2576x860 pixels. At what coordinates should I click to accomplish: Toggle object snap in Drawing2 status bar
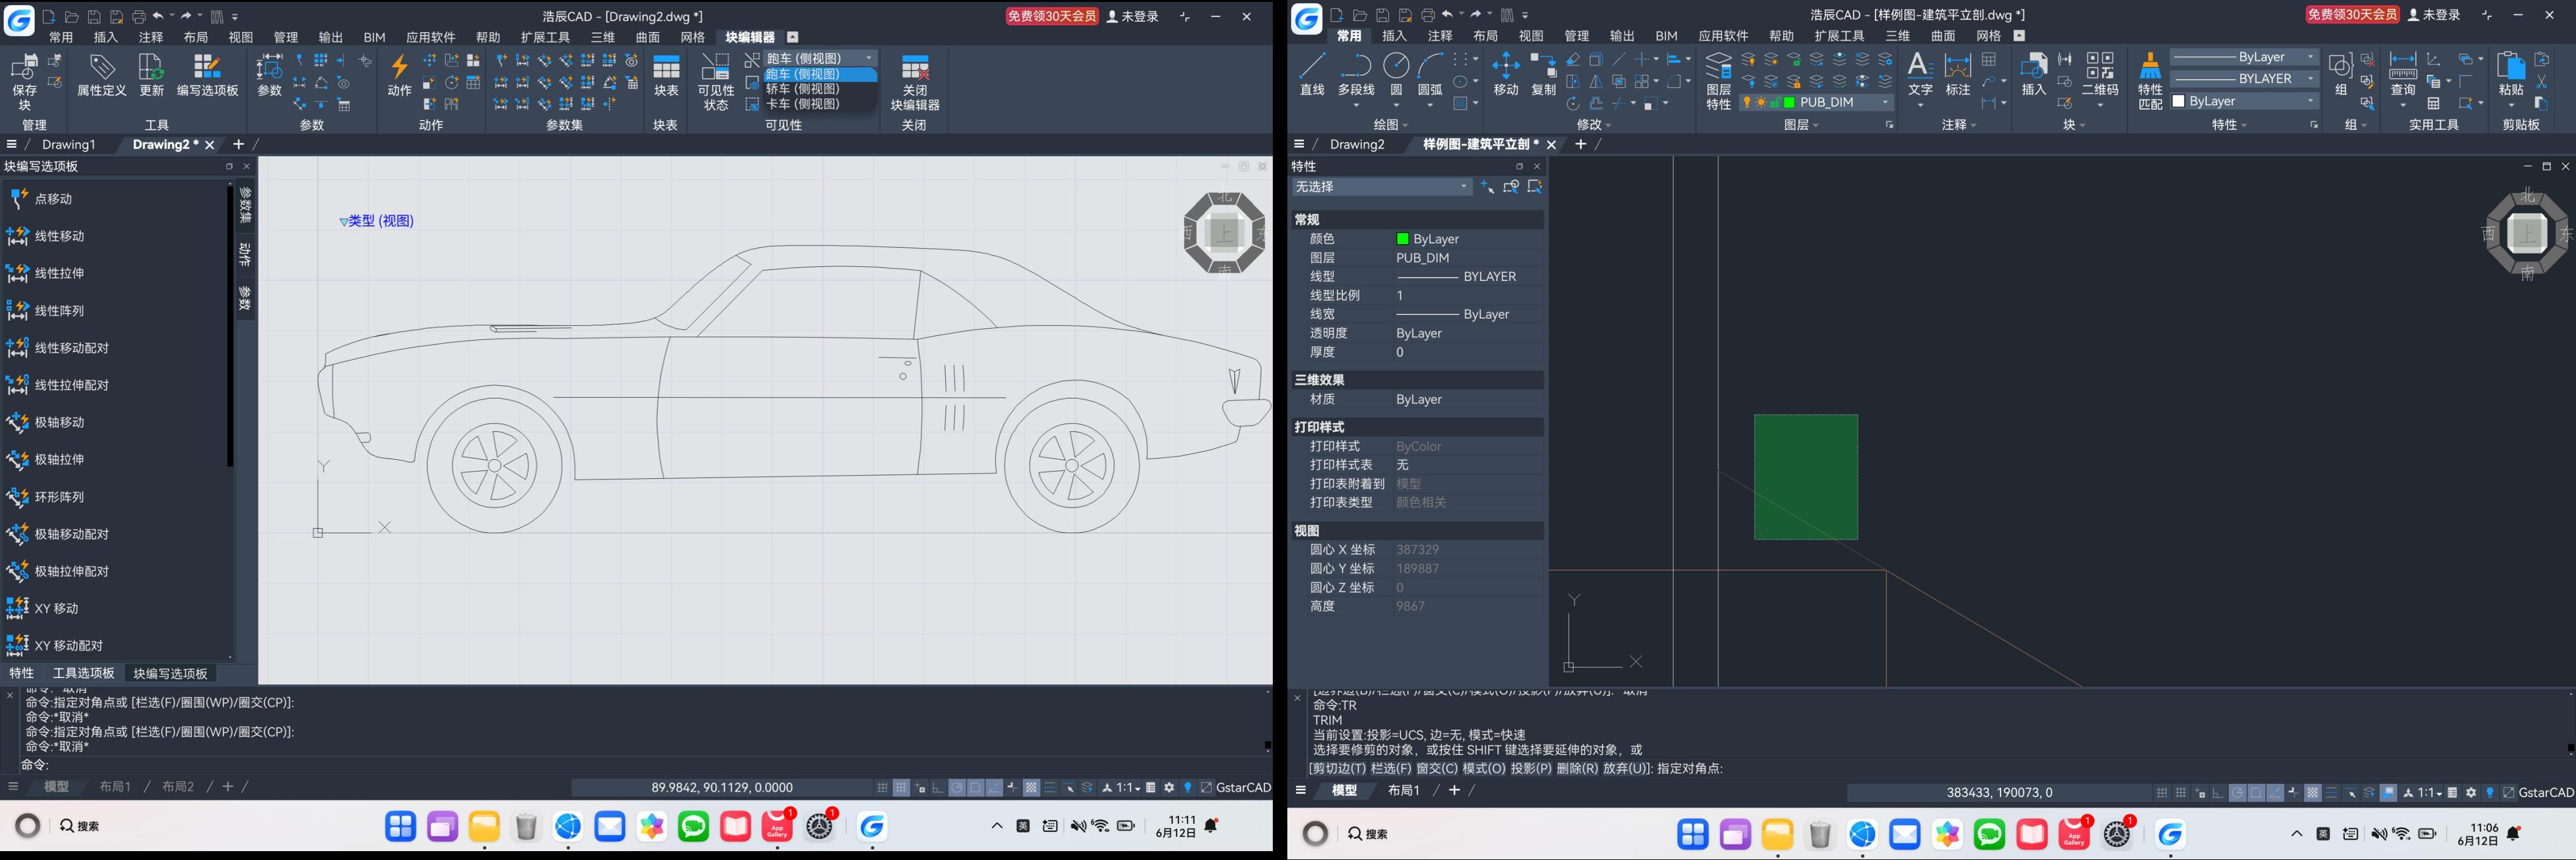click(x=975, y=788)
